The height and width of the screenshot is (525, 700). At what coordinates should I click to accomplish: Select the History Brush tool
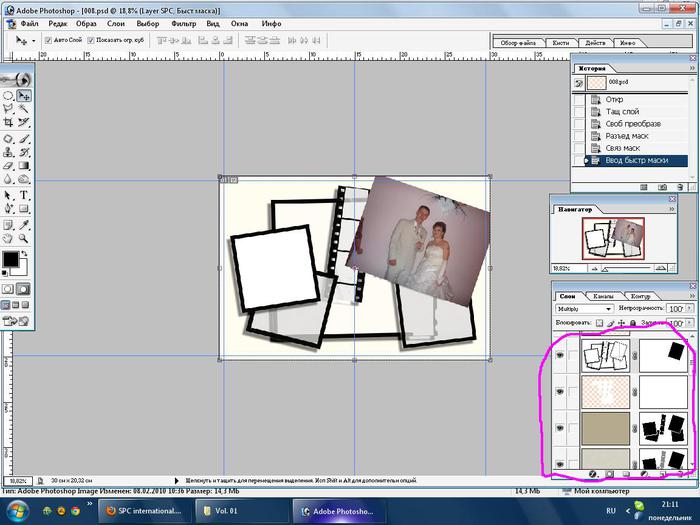pyautogui.click(x=23, y=152)
